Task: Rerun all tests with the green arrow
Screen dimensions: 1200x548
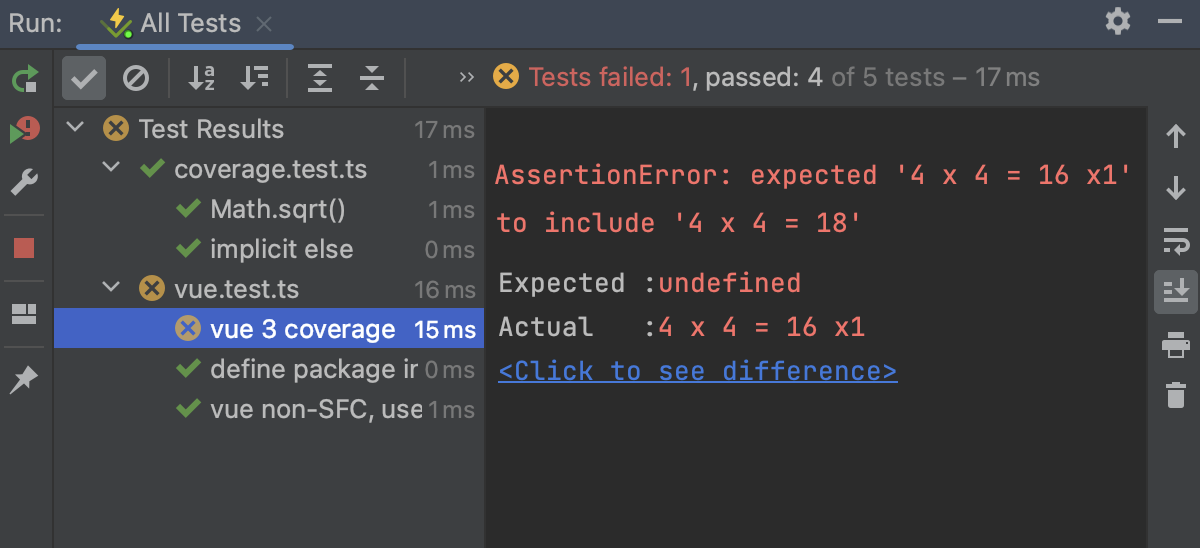Action: (25, 79)
